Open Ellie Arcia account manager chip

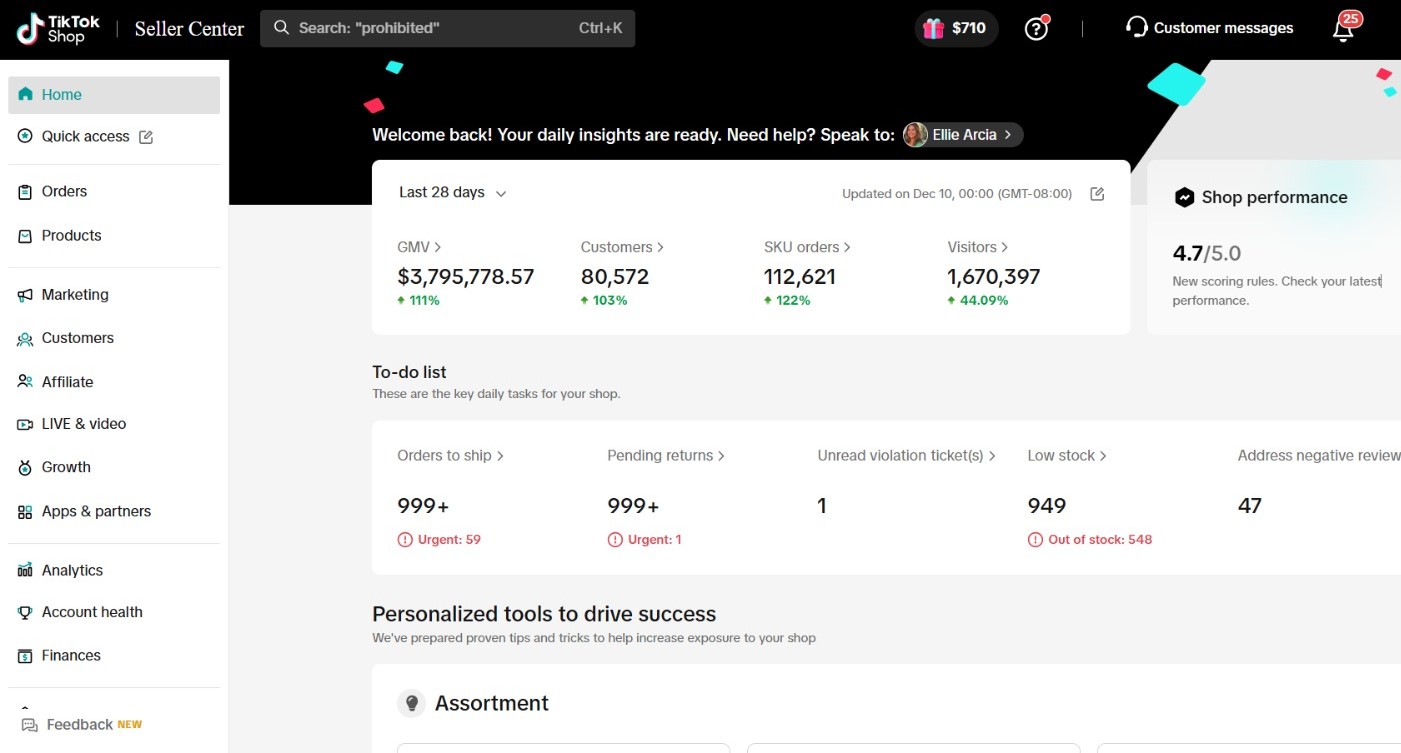pos(963,135)
